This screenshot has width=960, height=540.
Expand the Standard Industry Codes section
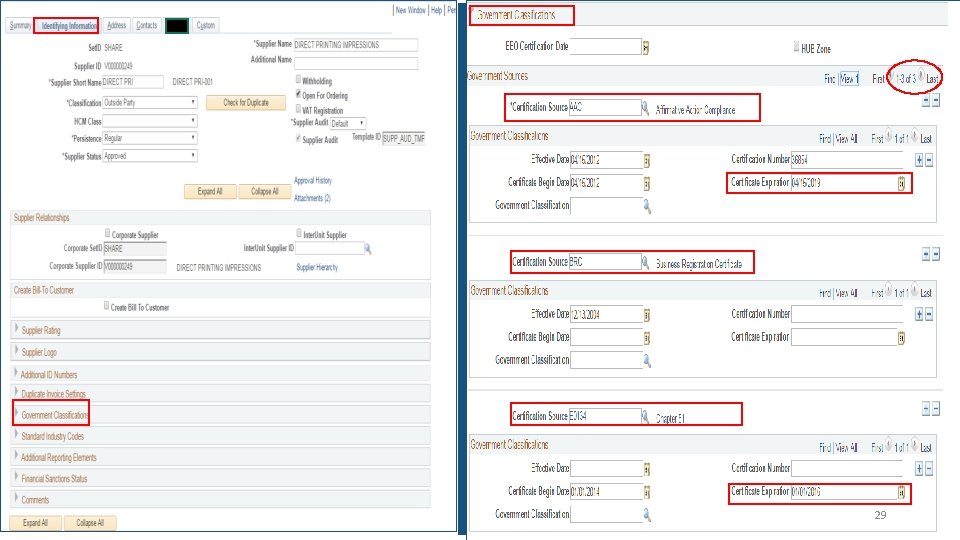[x=17, y=436]
